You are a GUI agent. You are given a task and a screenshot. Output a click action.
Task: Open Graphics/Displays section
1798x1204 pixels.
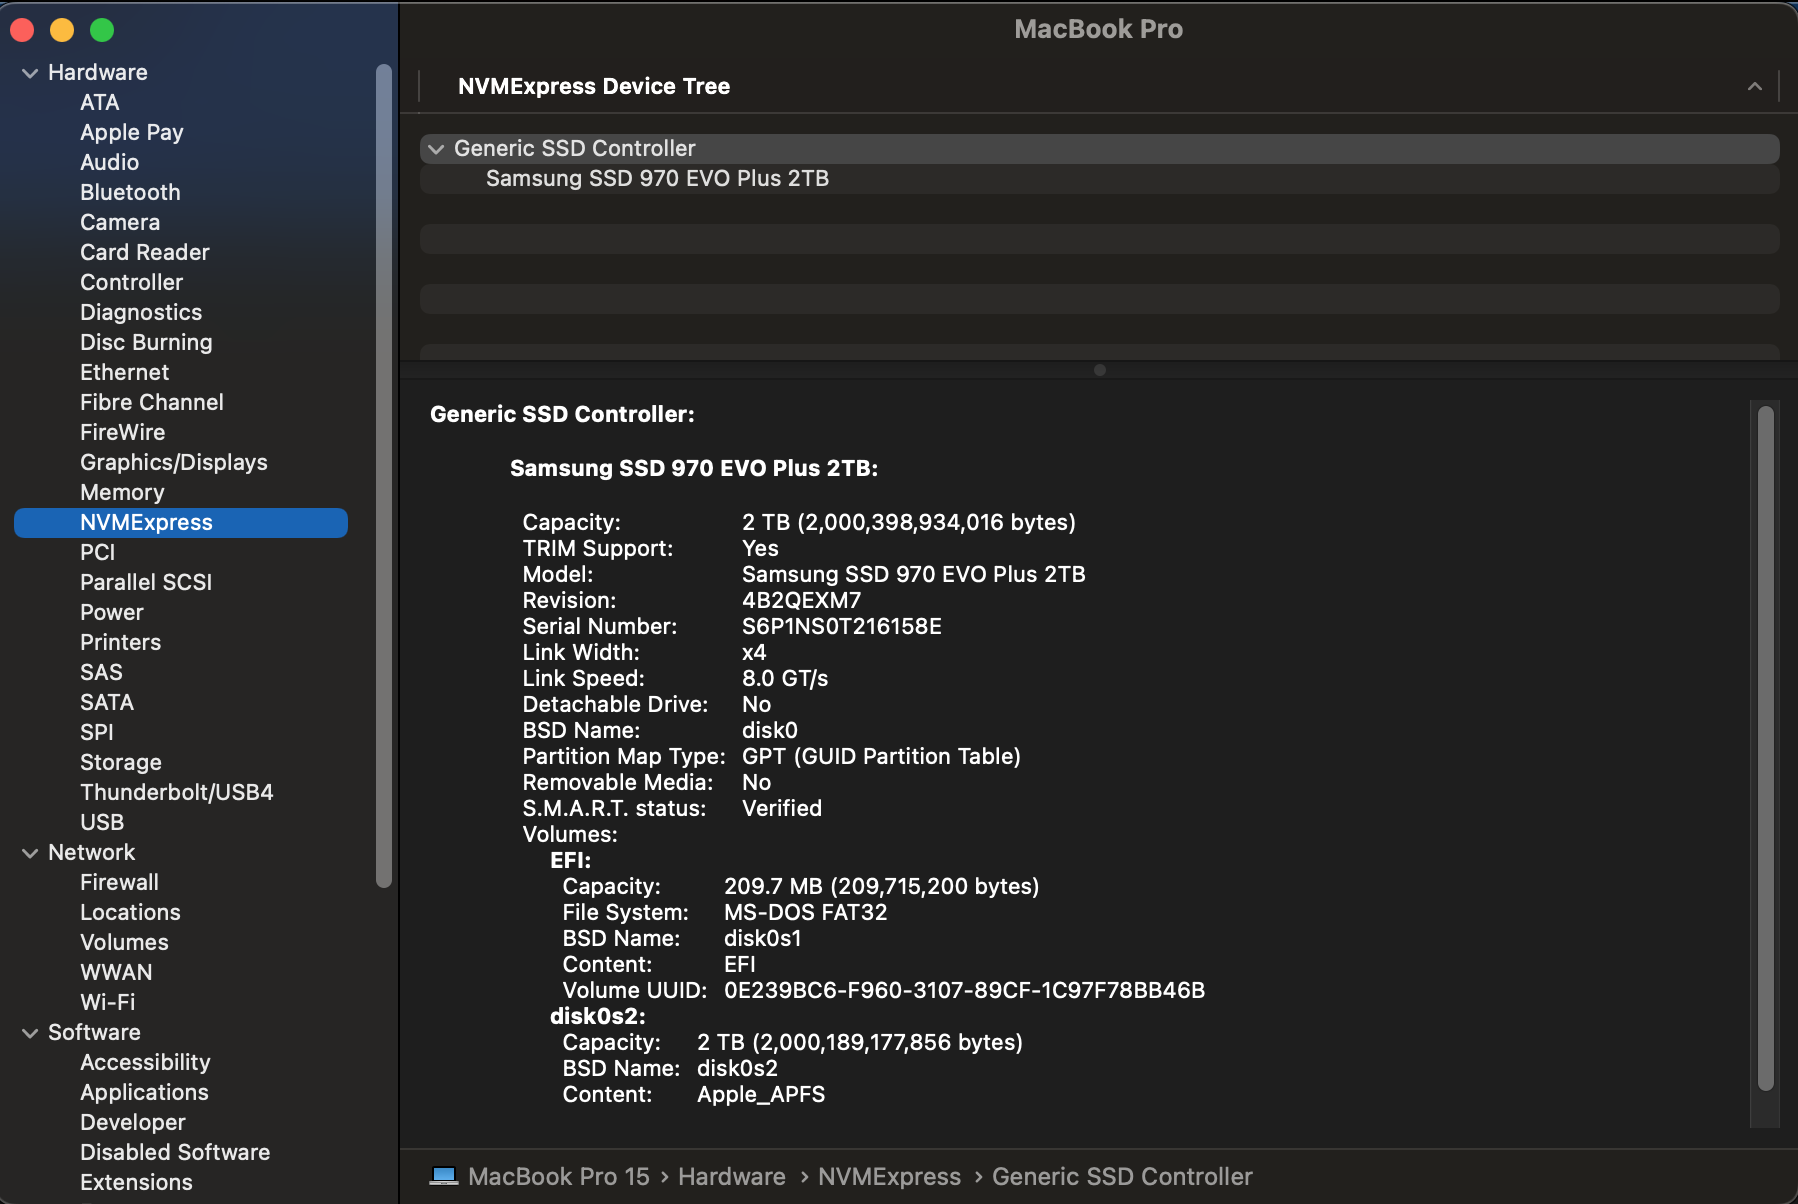click(174, 463)
